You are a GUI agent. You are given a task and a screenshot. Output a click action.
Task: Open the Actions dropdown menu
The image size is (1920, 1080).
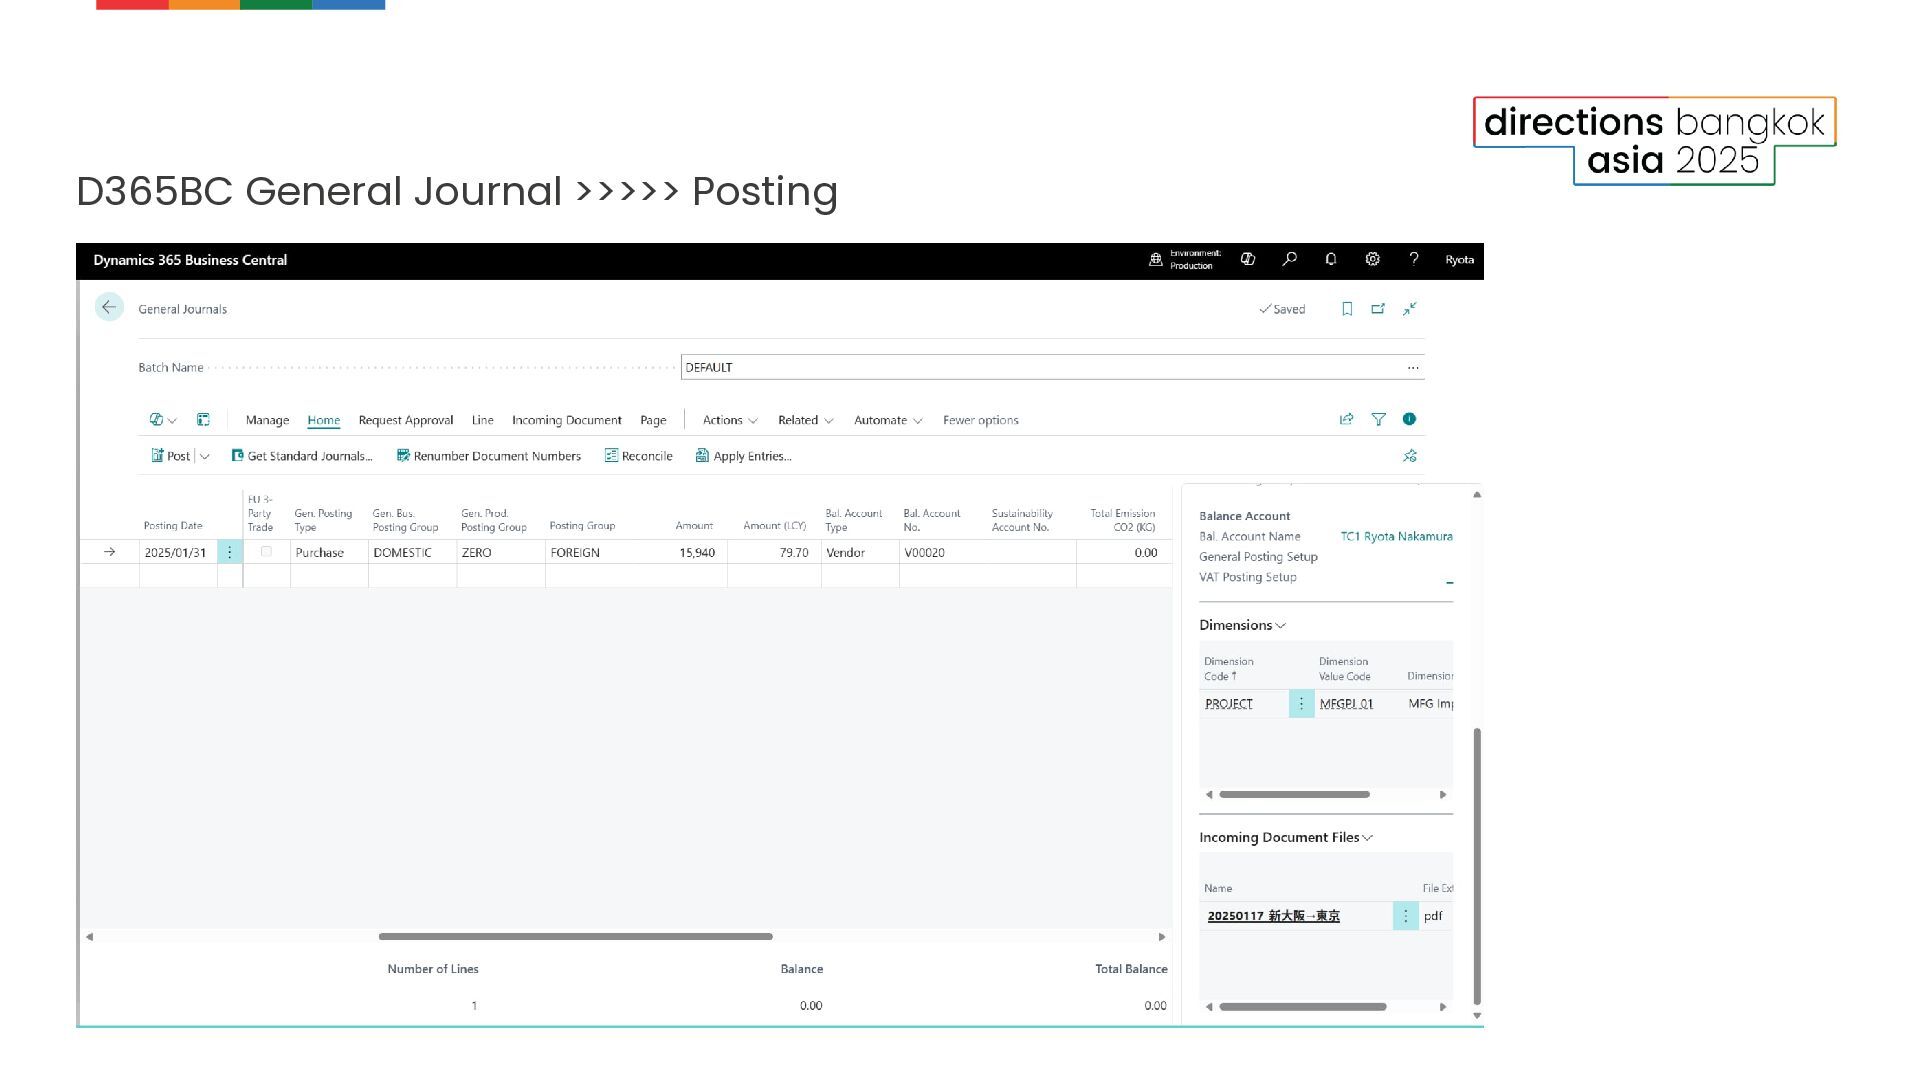click(x=729, y=420)
